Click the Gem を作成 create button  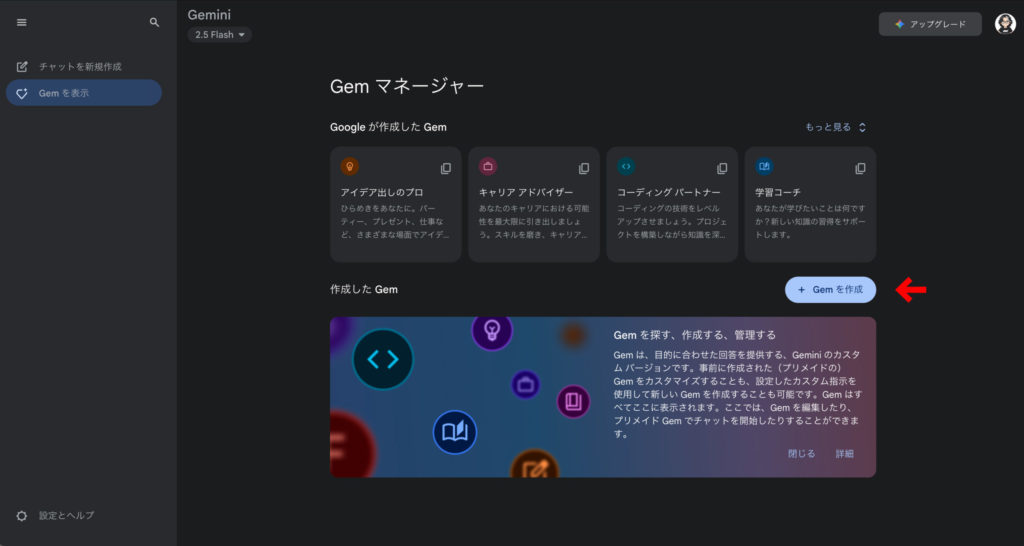coord(830,289)
